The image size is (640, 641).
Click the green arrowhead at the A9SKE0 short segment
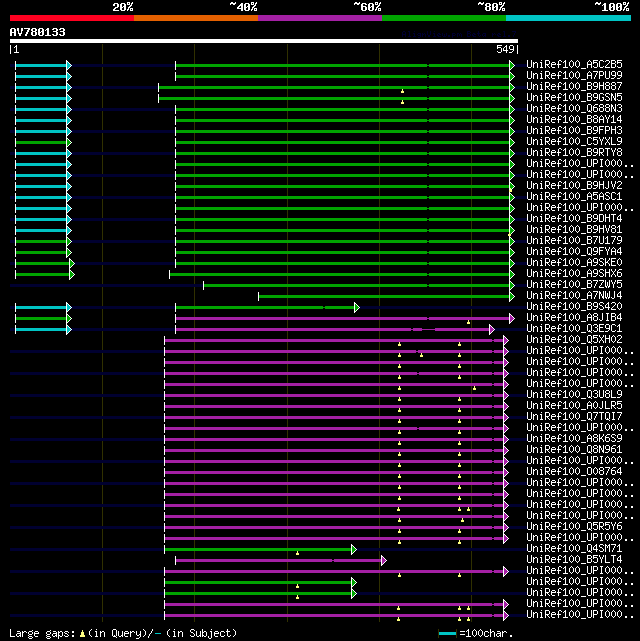pos(71,263)
